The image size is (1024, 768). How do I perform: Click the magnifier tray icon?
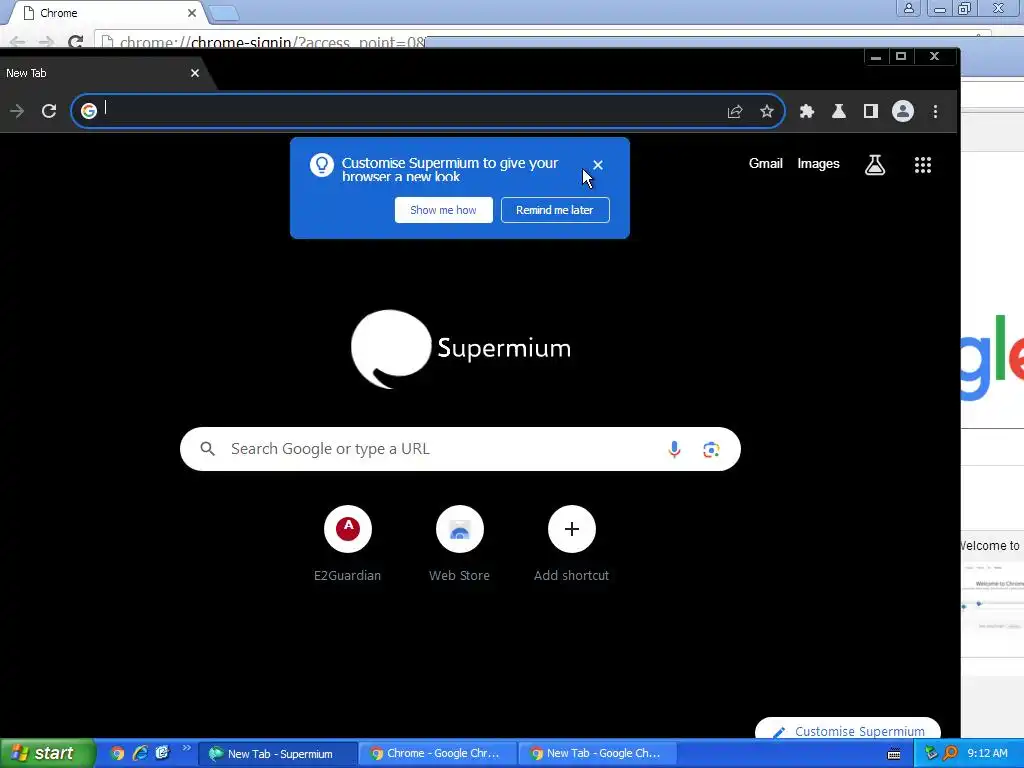[951, 754]
